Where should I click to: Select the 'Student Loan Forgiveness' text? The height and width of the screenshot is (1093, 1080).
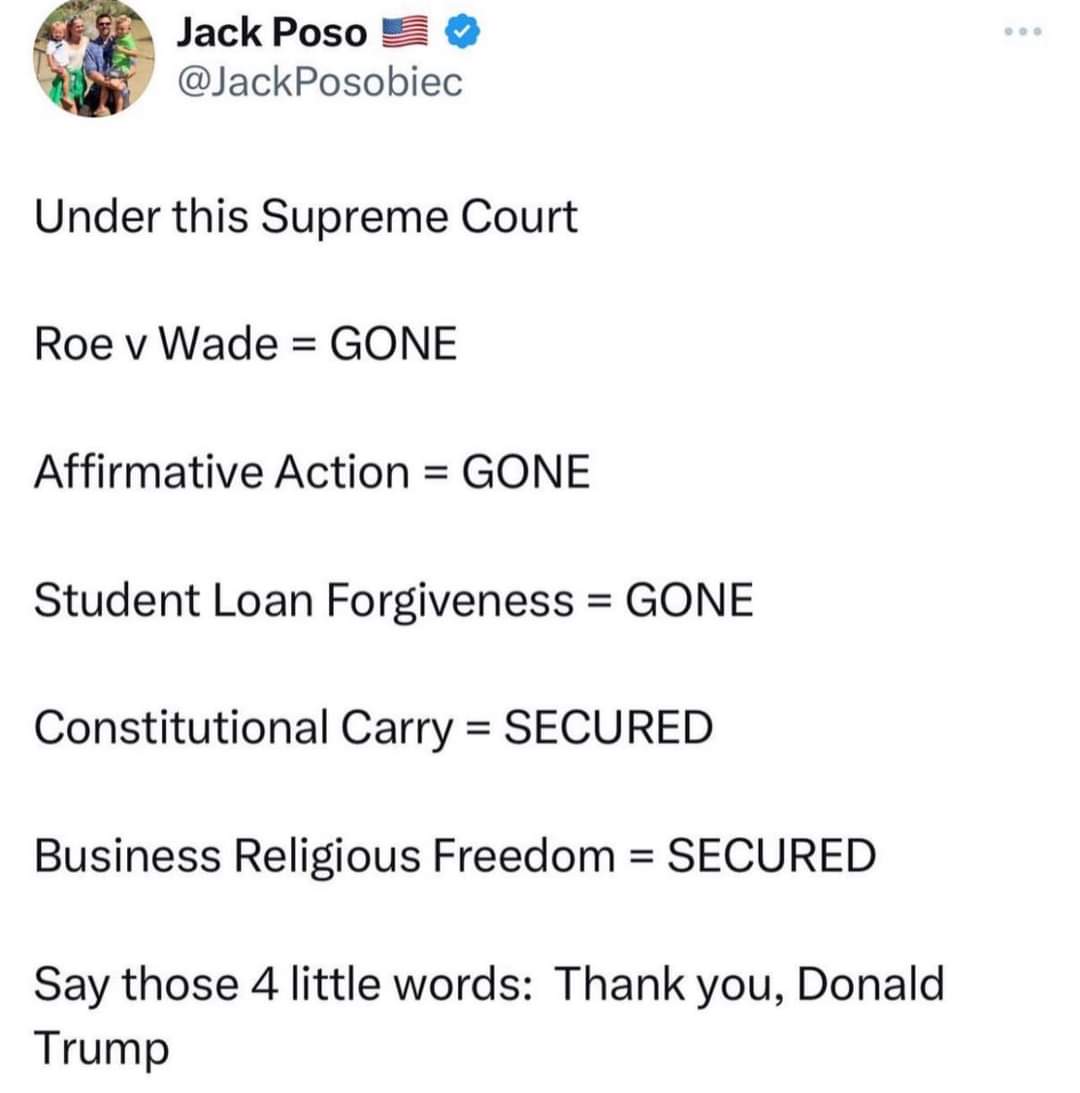304,600
